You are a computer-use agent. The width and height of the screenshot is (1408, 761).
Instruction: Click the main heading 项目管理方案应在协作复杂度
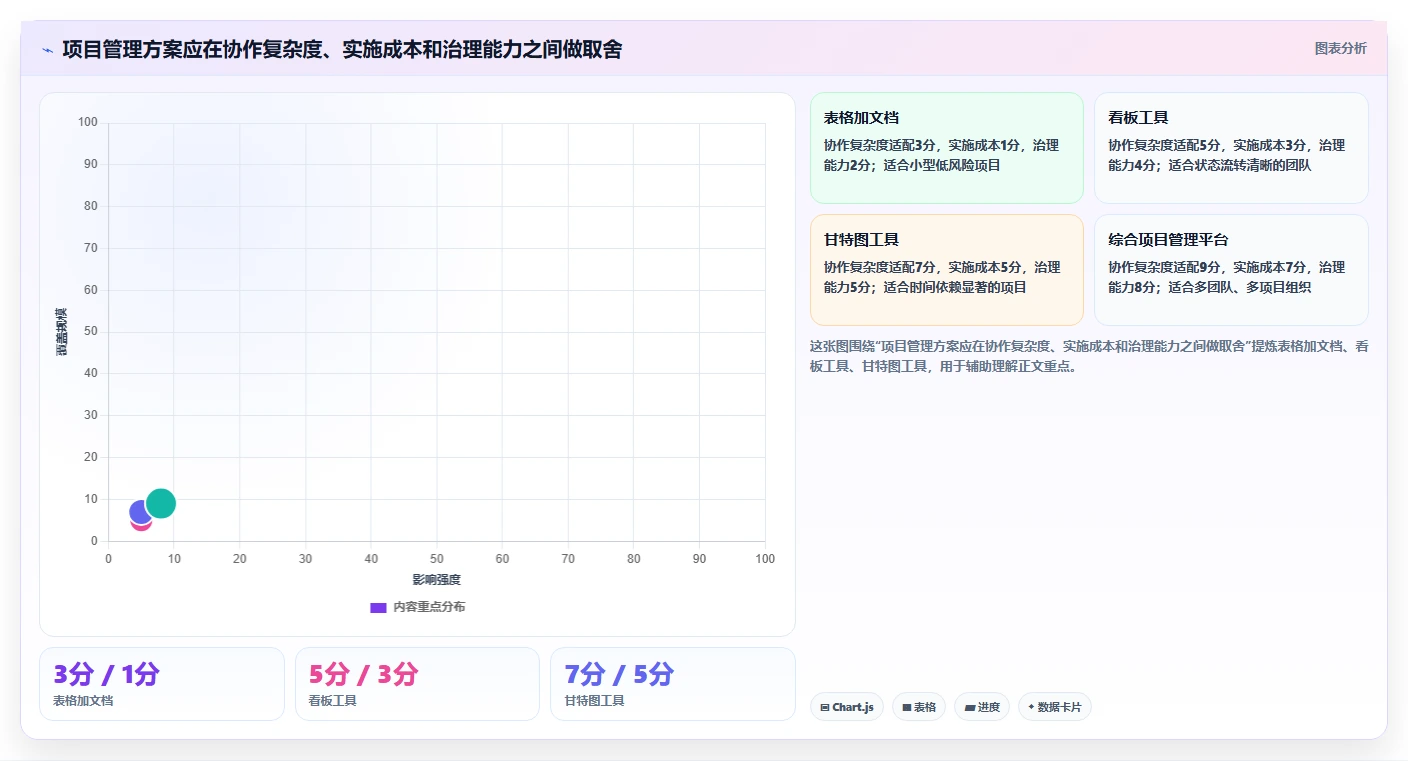[342, 49]
